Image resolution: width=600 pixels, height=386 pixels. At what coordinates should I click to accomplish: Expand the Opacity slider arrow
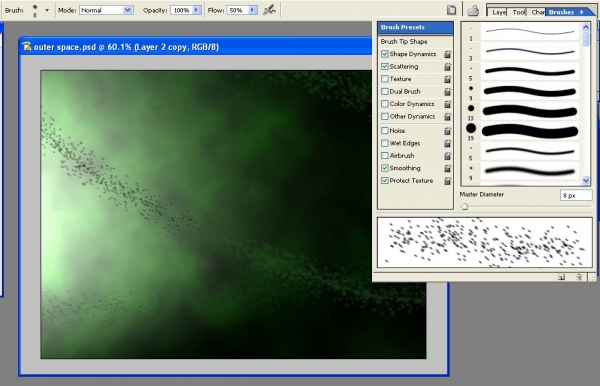pos(196,10)
